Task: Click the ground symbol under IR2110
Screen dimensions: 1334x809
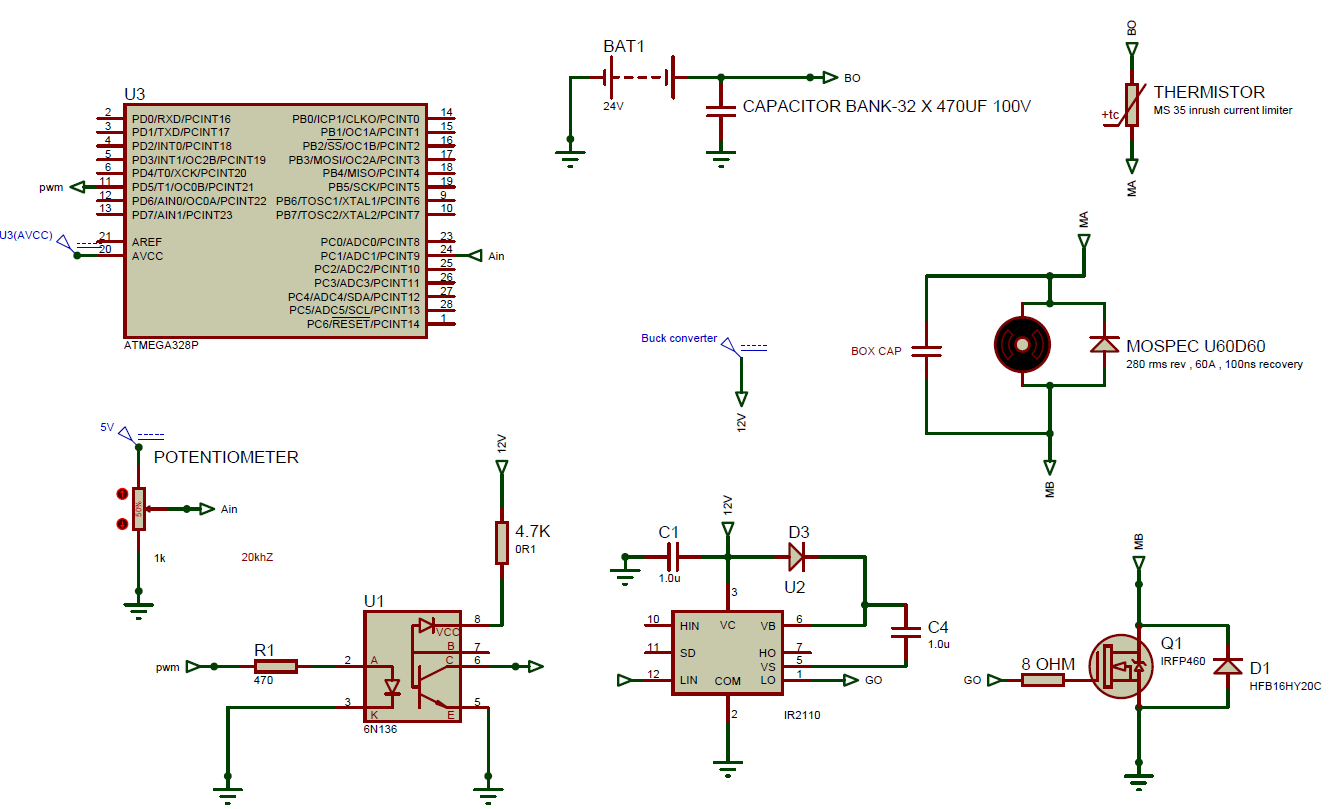Action: click(729, 768)
